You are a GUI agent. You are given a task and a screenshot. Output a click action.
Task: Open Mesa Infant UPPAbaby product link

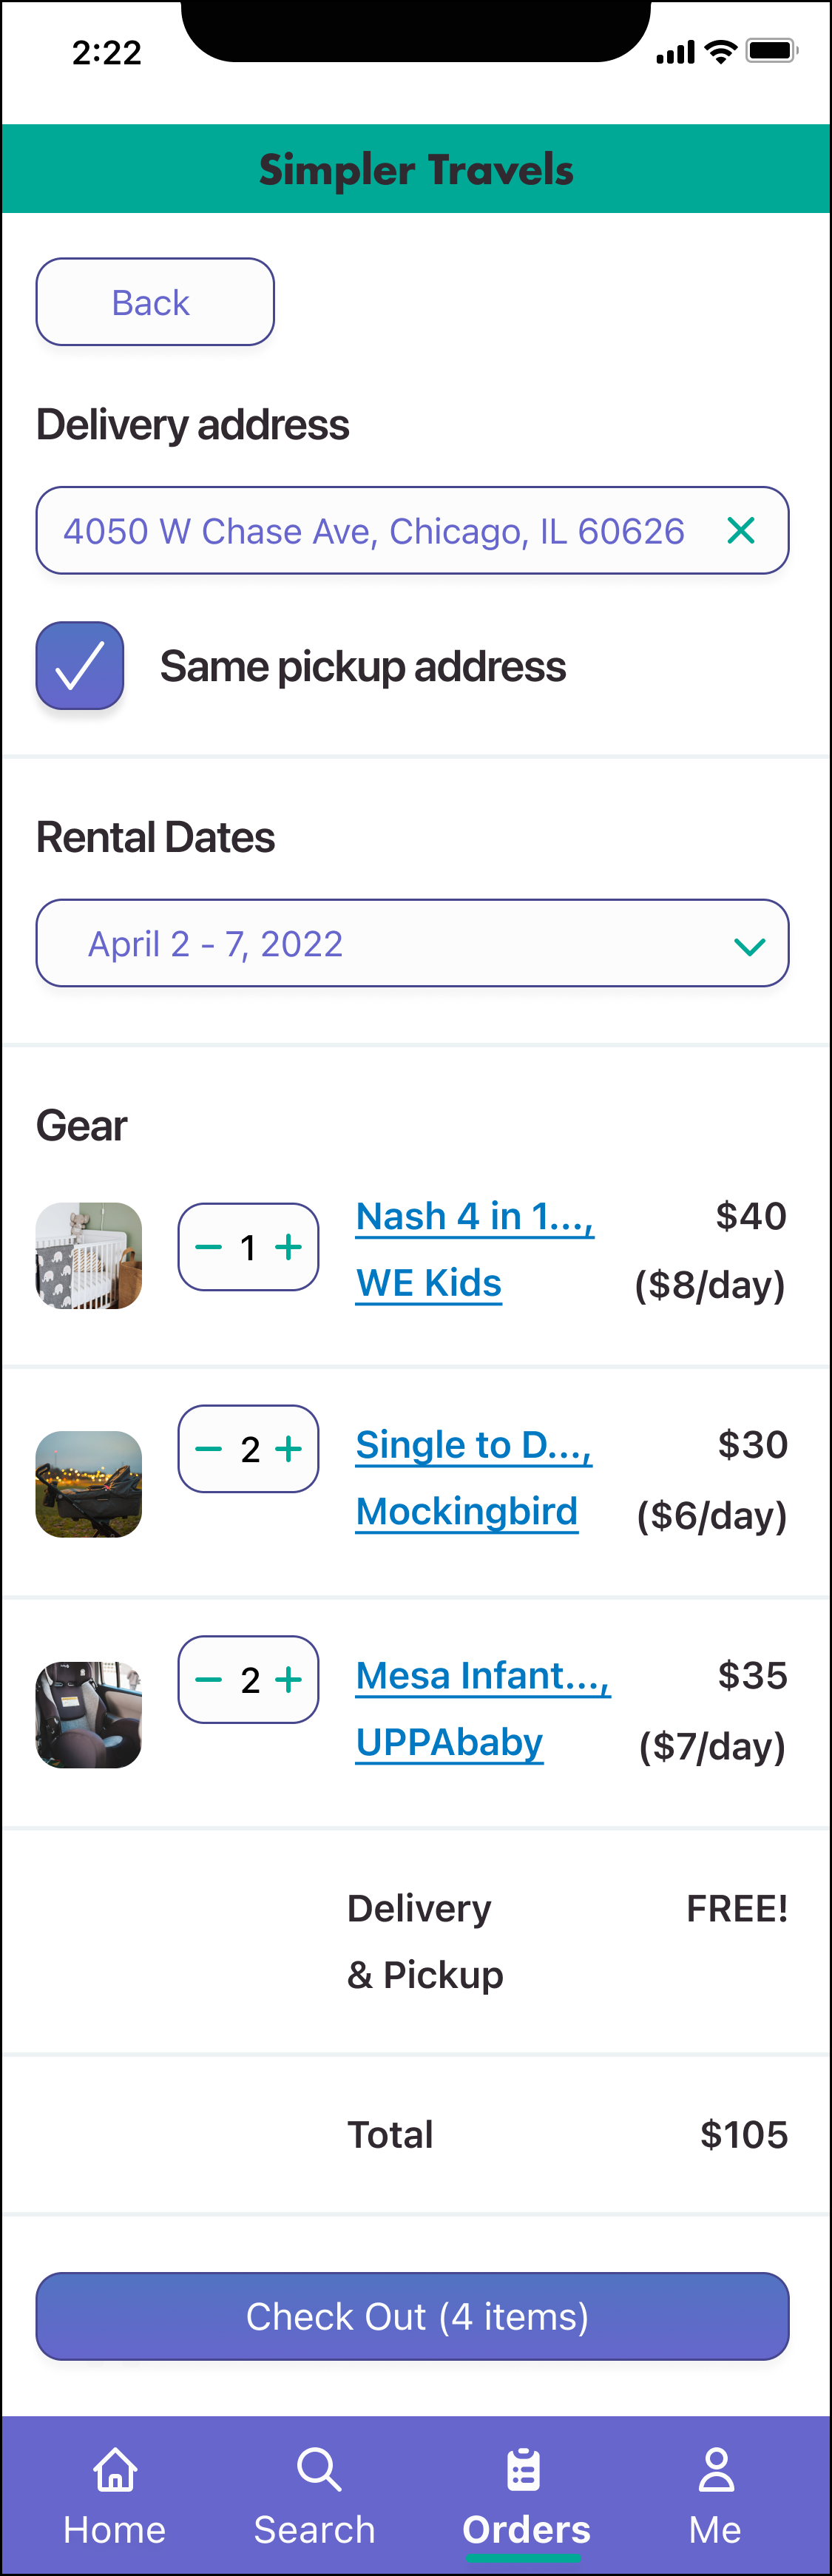pyautogui.click(x=482, y=1677)
